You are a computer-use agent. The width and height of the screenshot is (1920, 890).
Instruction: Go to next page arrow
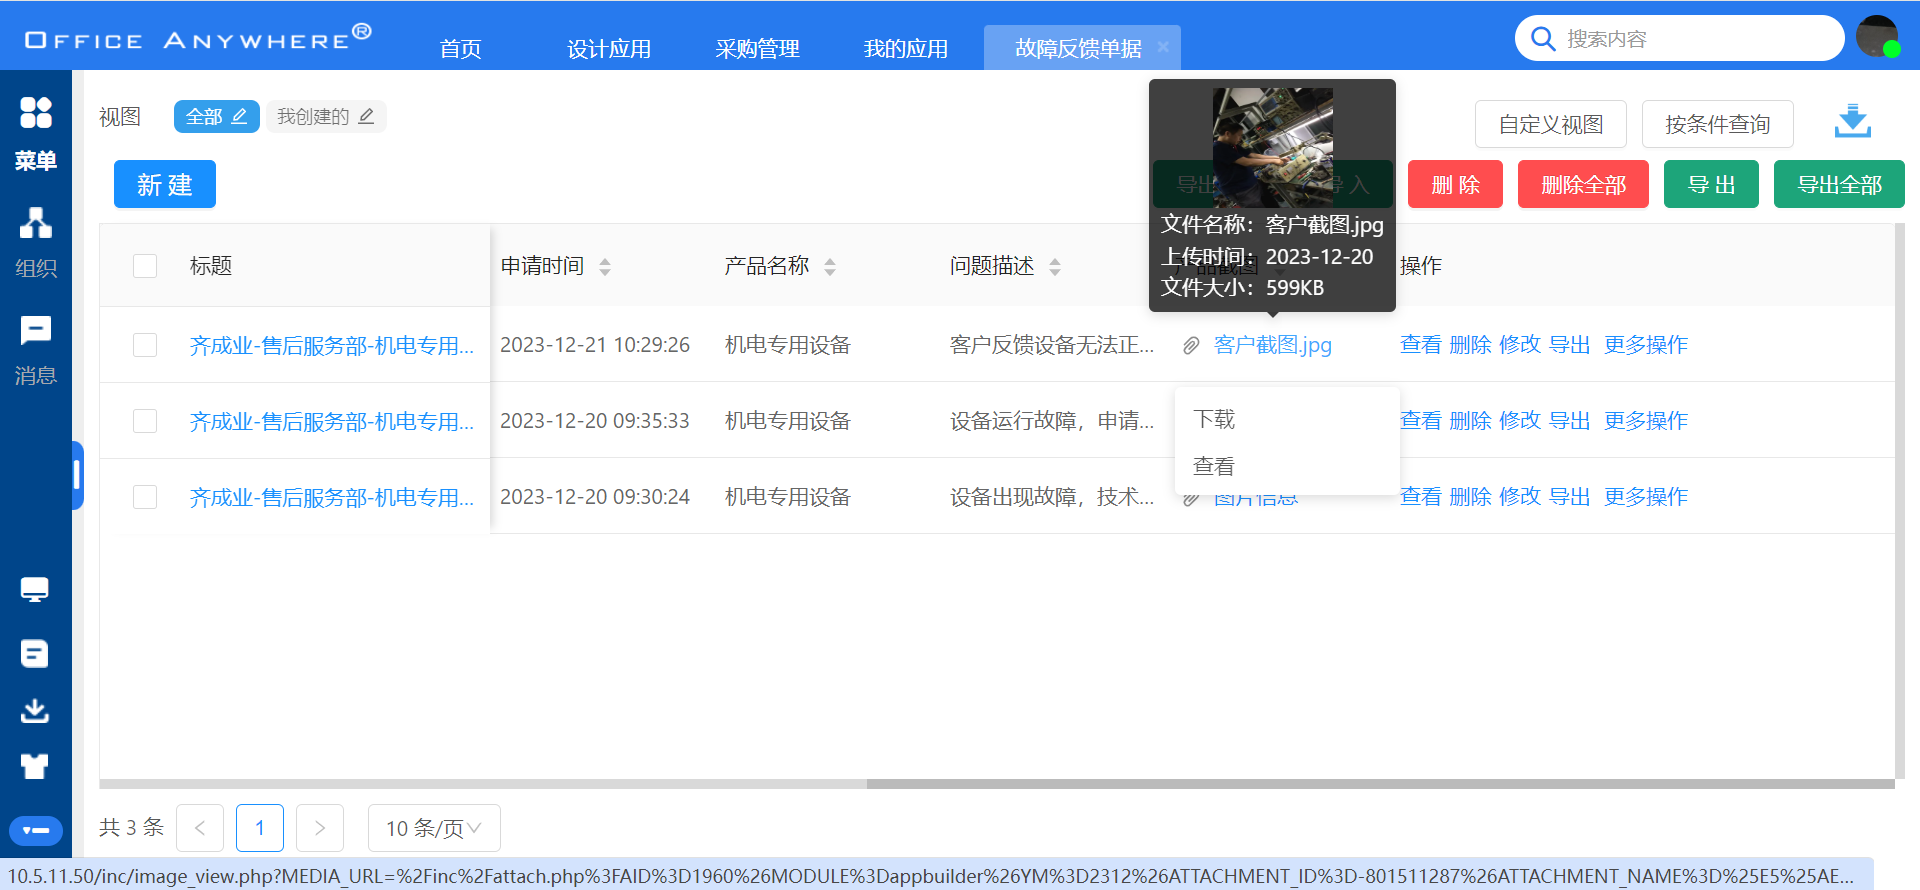(x=320, y=828)
